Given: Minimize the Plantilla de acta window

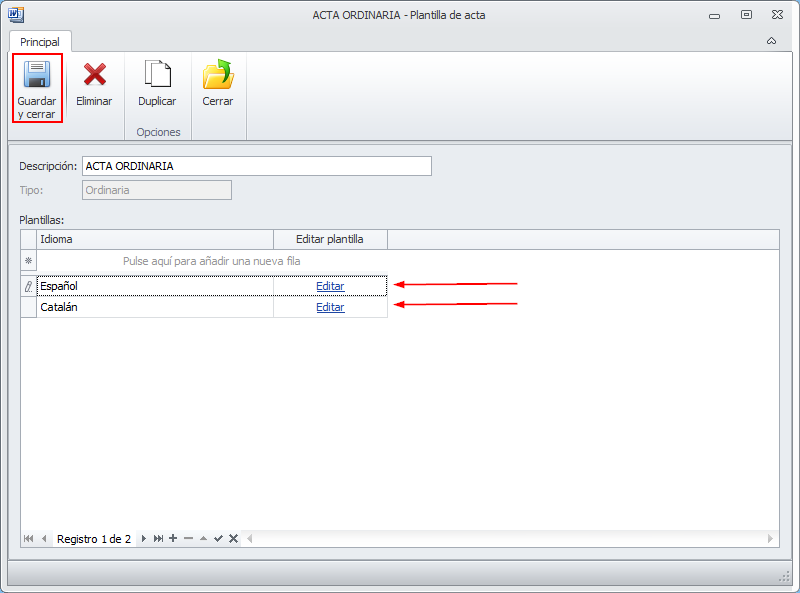Looking at the screenshot, I should (714, 16).
